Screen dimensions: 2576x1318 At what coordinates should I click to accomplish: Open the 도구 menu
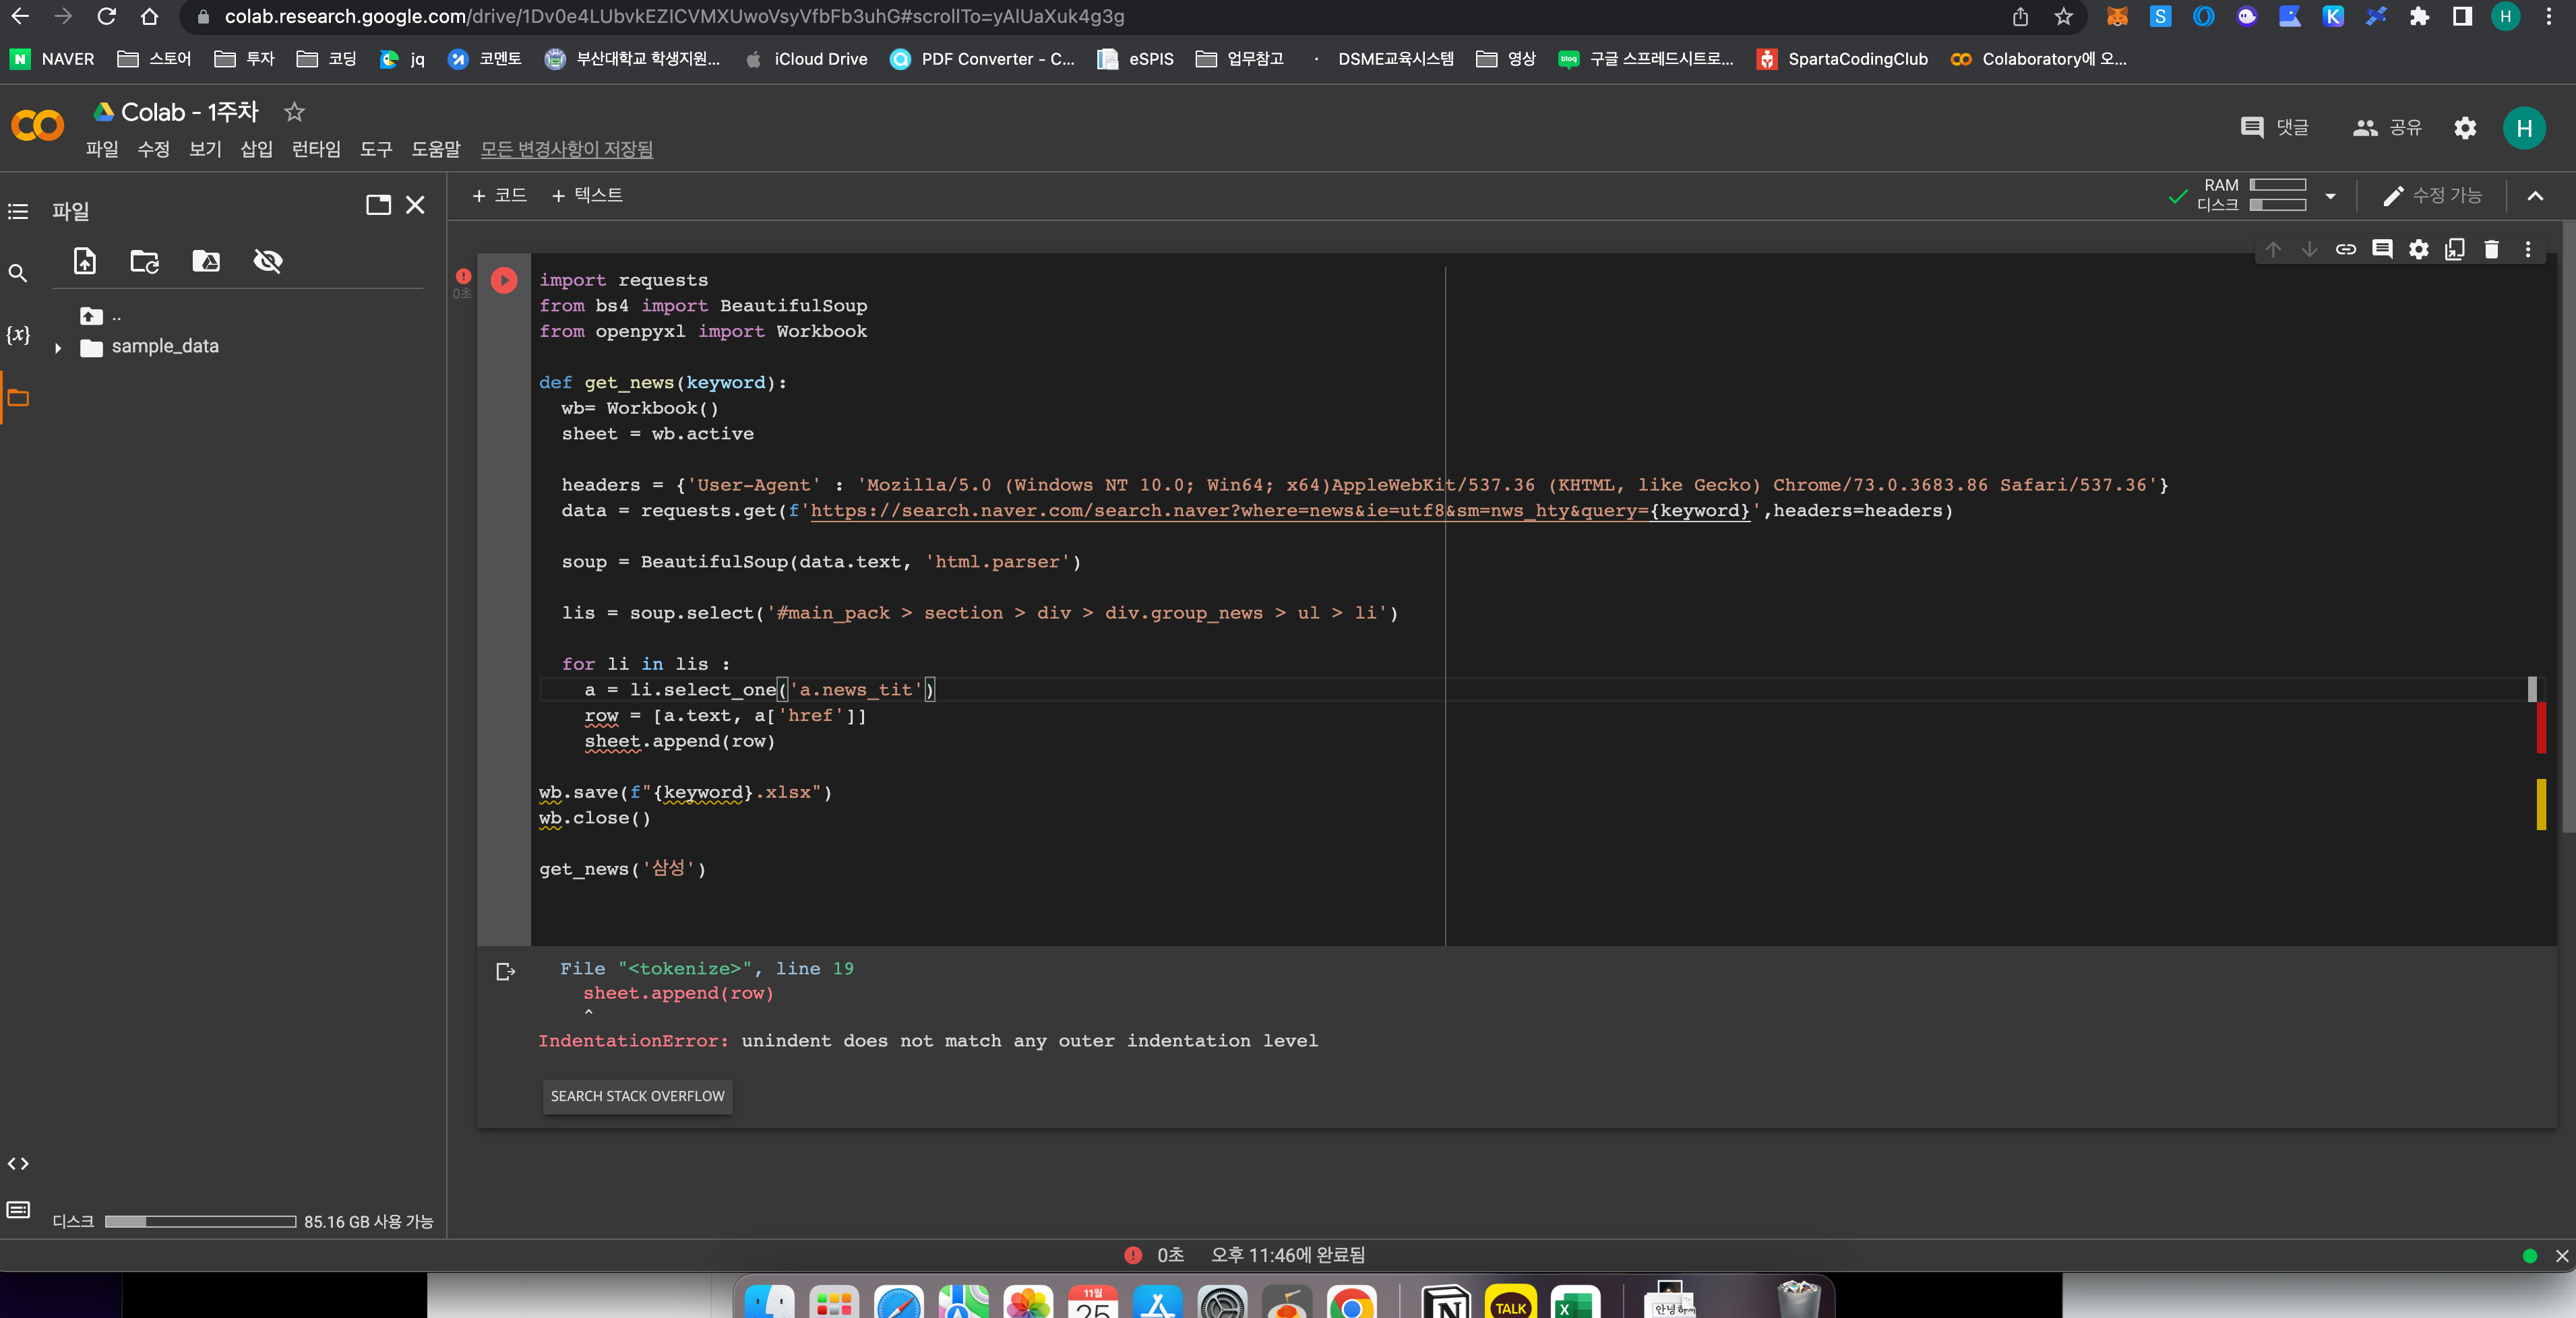376,149
